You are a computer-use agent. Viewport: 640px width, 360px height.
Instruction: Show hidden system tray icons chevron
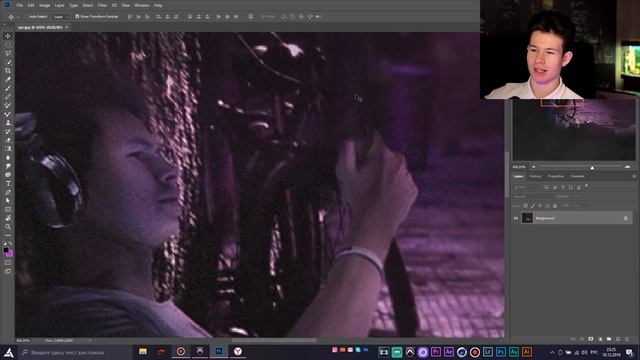(552, 352)
